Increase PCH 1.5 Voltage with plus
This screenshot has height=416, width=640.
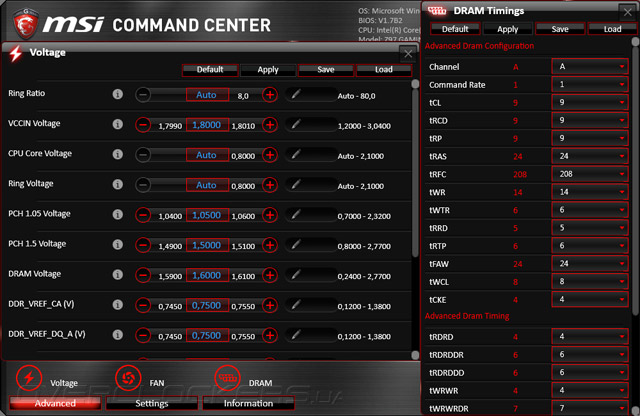click(x=270, y=245)
